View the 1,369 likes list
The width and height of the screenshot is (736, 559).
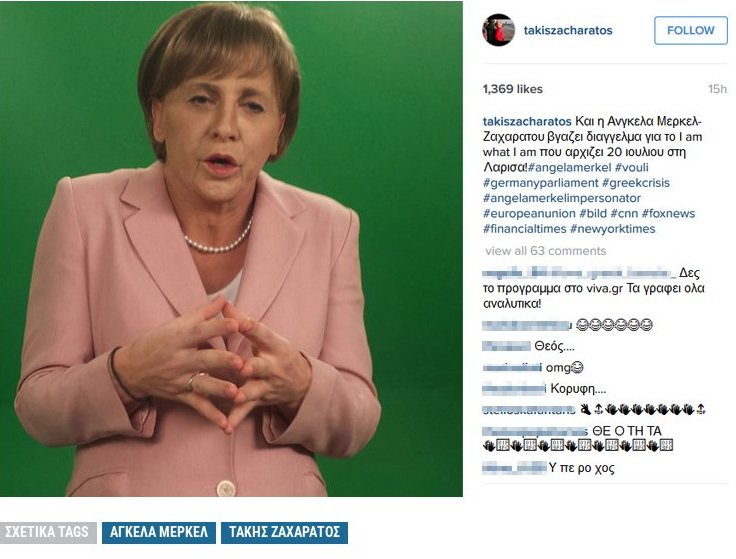pyautogui.click(x=513, y=89)
